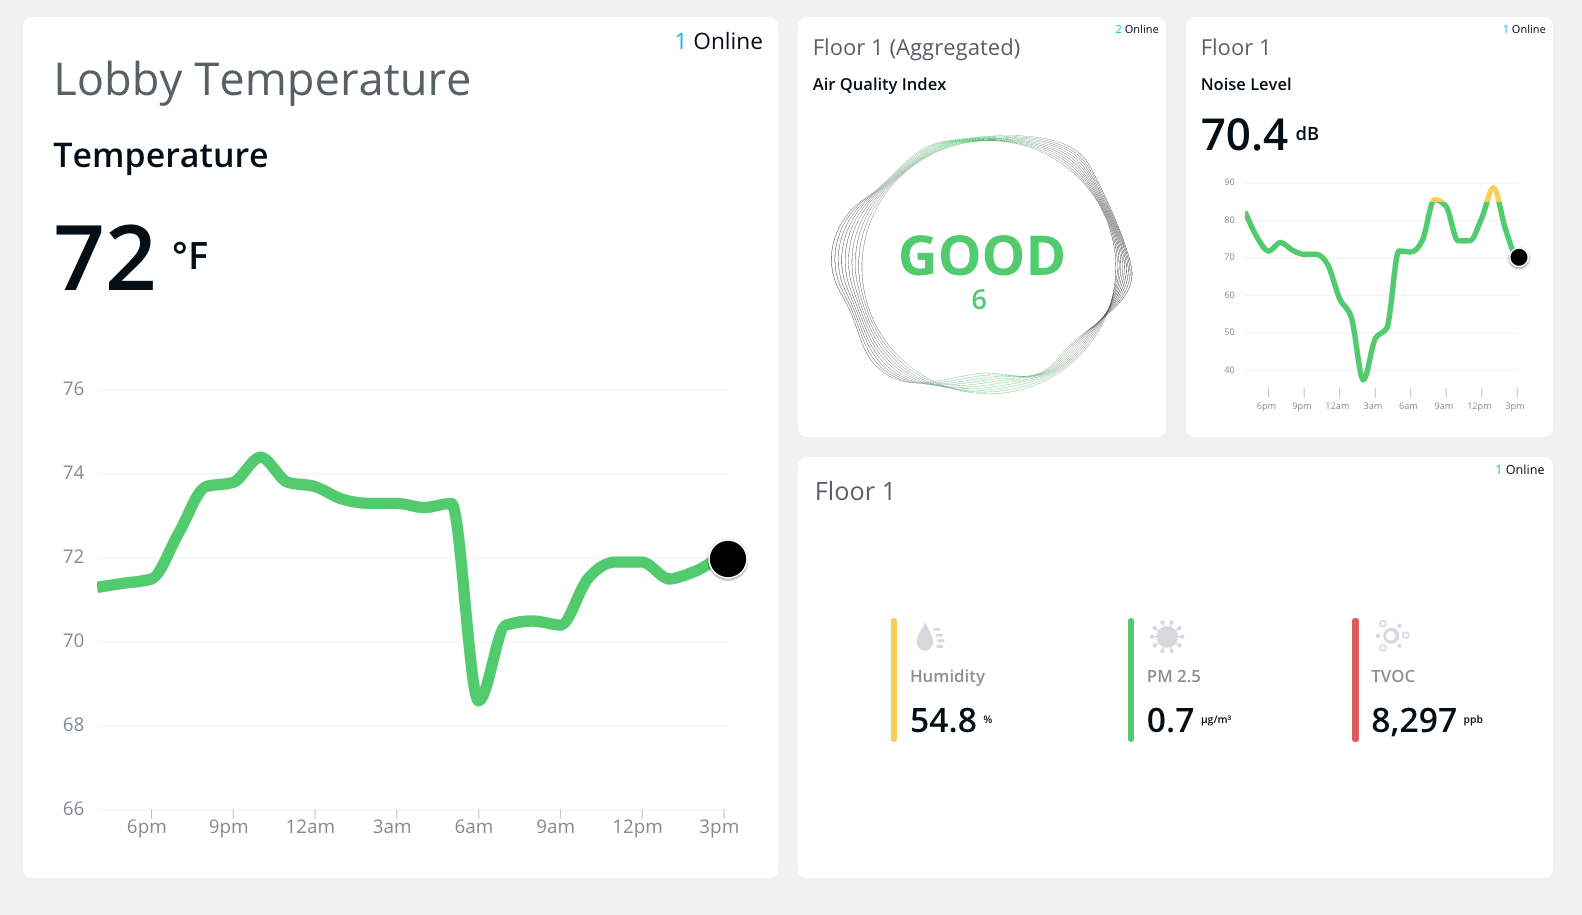Select the black endpoint dot on temperature chart
This screenshot has width=1582, height=915.
(728, 559)
